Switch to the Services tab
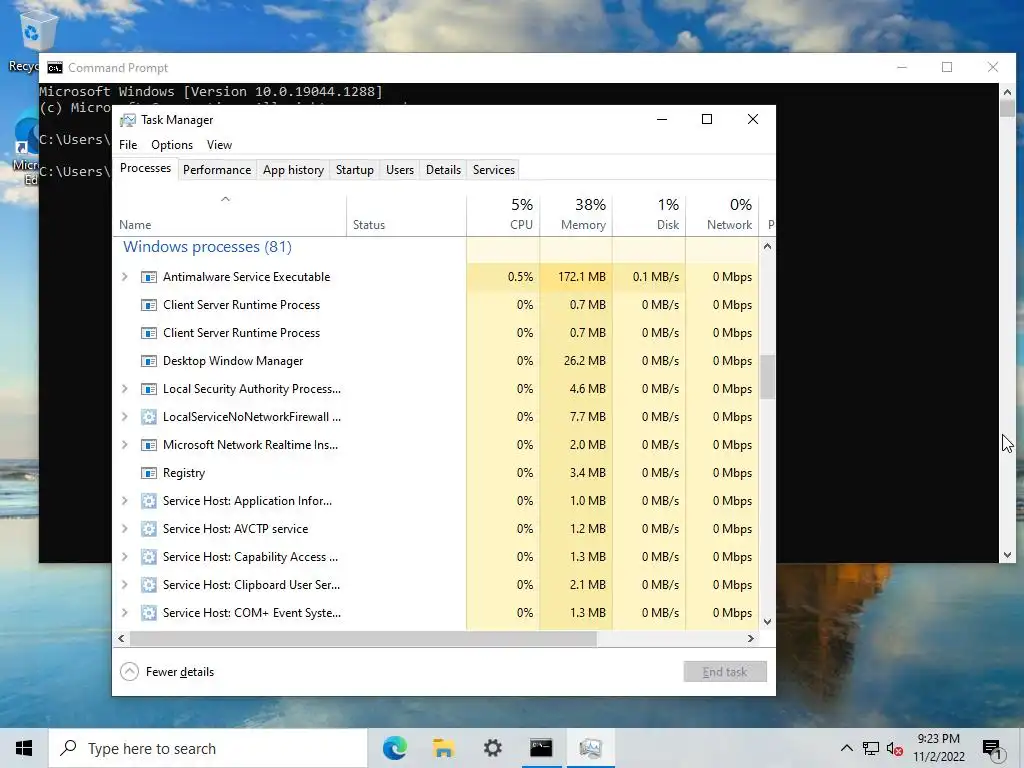The height and width of the screenshot is (768, 1024). tap(494, 170)
